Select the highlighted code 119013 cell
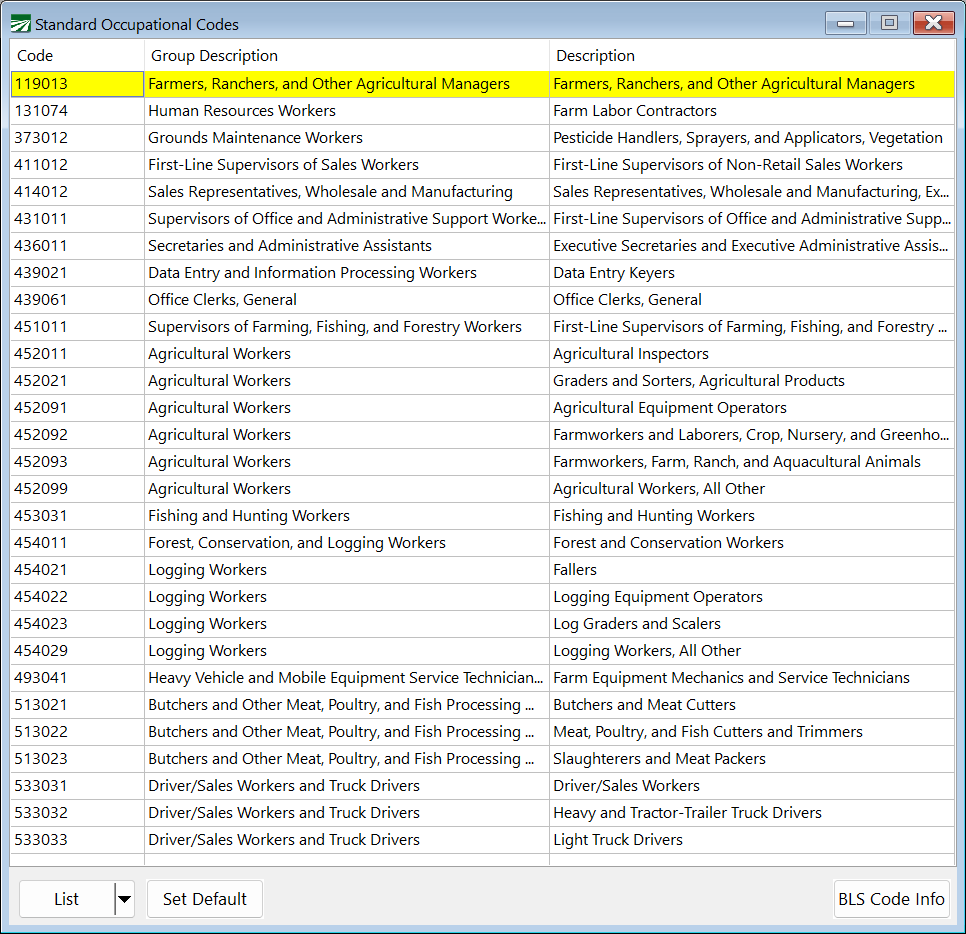Screen dimensions: 966x934 [42, 84]
